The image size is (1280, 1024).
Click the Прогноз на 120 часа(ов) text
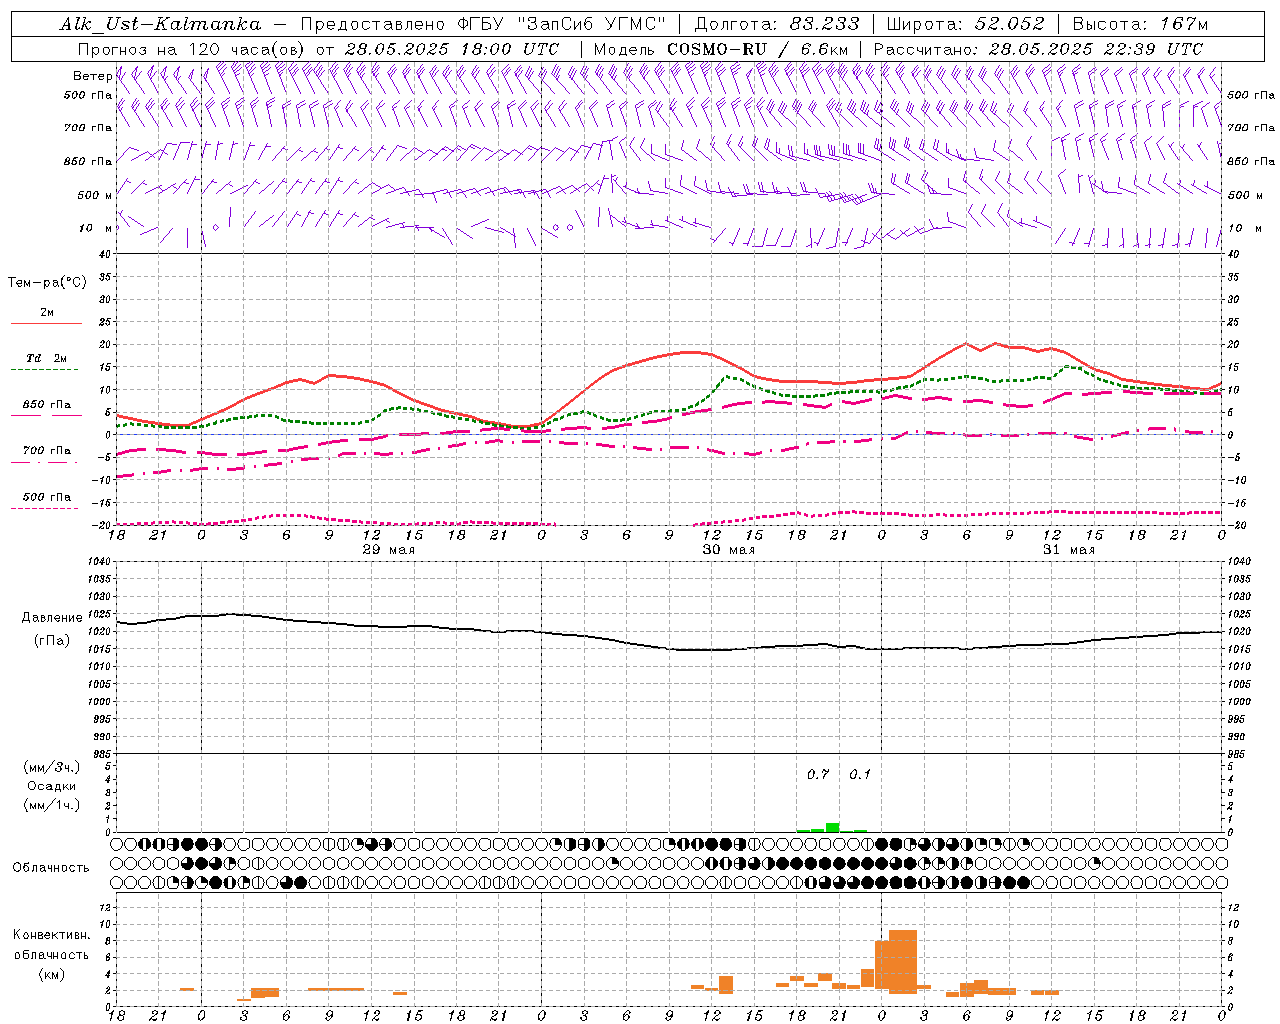tap(192, 49)
